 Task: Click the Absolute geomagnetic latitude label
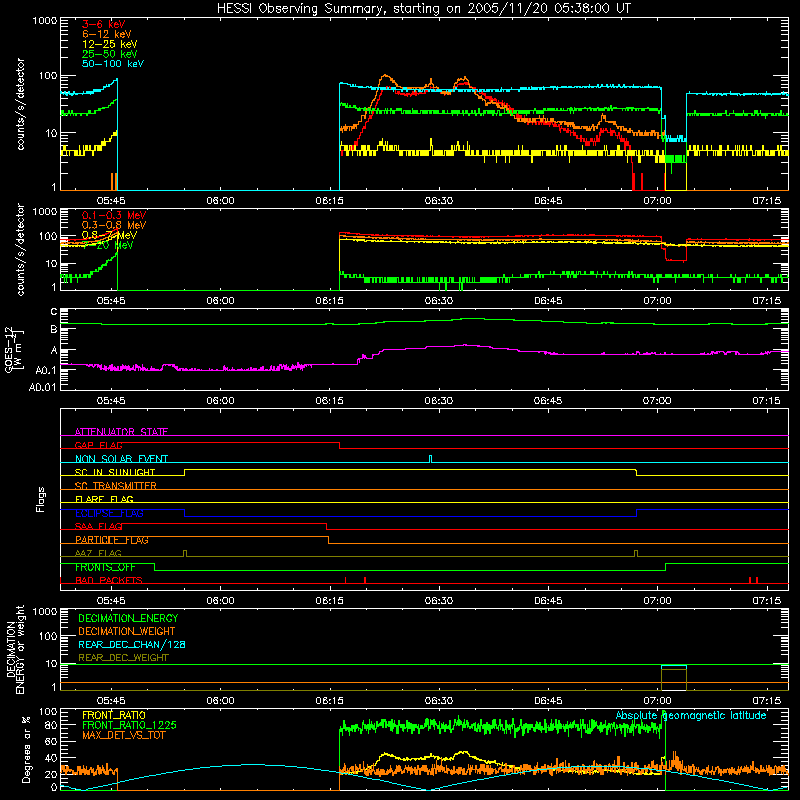tap(691, 715)
